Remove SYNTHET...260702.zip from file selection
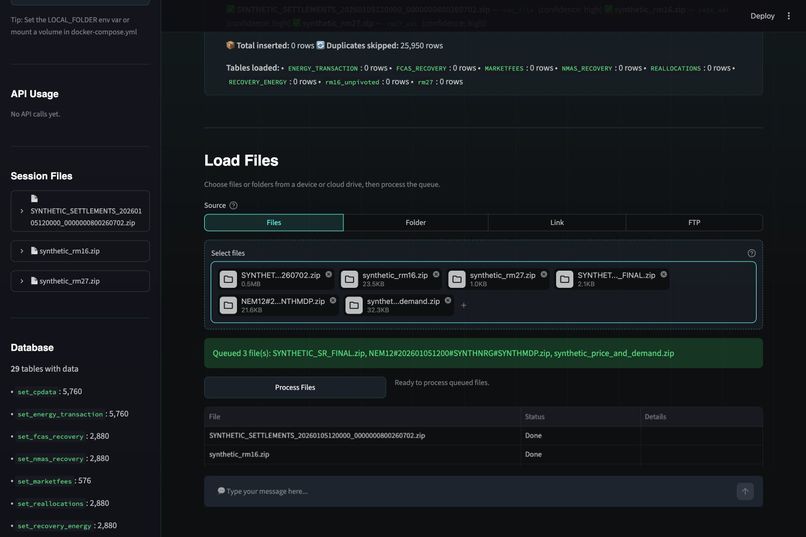This screenshot has height=537, width=806. tap(328, 274)
